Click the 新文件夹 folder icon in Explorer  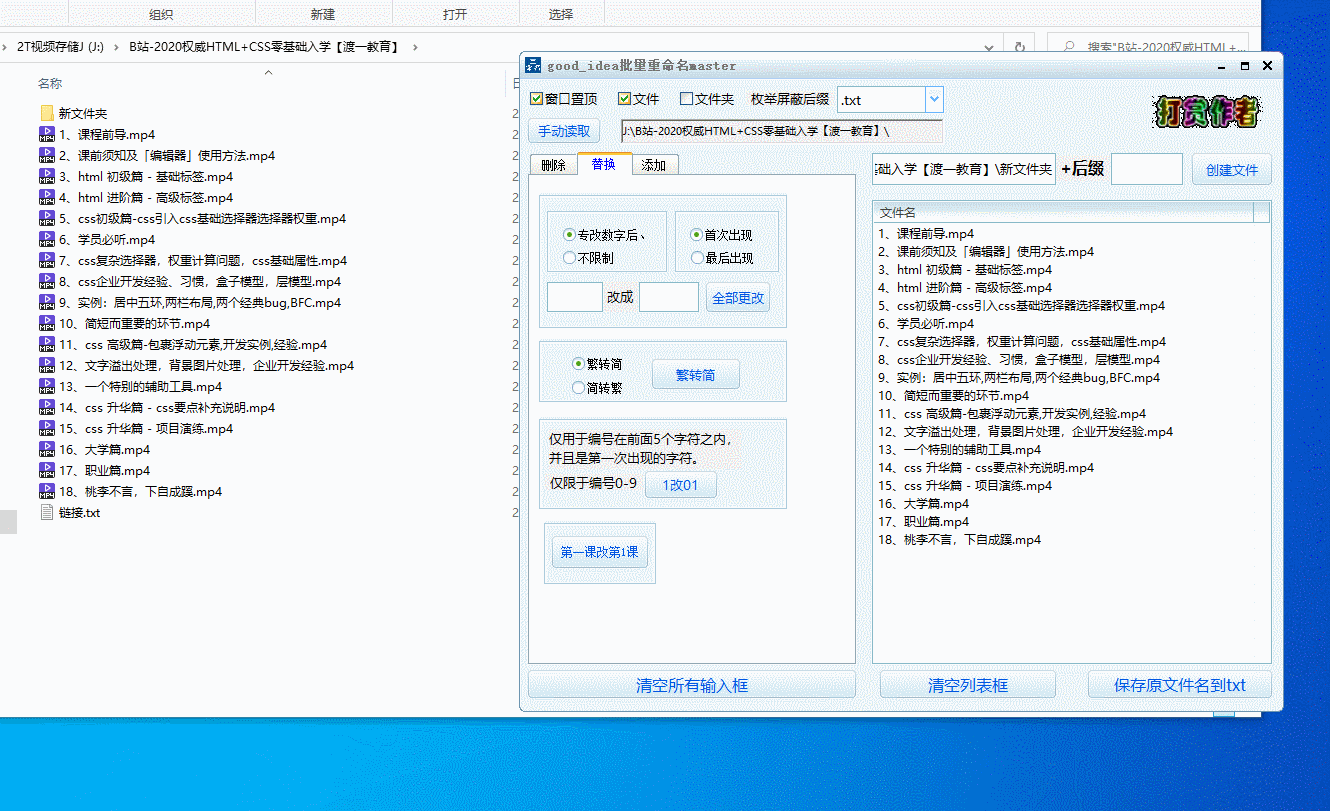click(46, 113)
